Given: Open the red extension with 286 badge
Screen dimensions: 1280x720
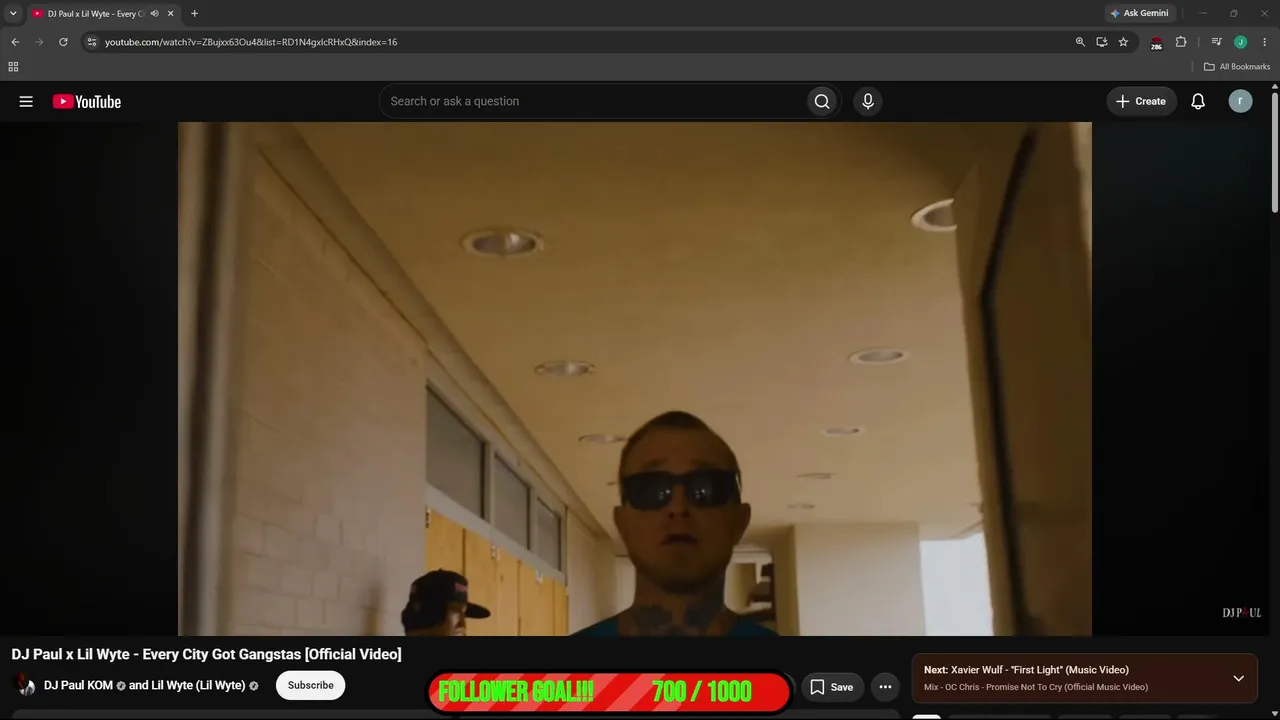Looking at the screenshot, I should [x=1156, y=43].
